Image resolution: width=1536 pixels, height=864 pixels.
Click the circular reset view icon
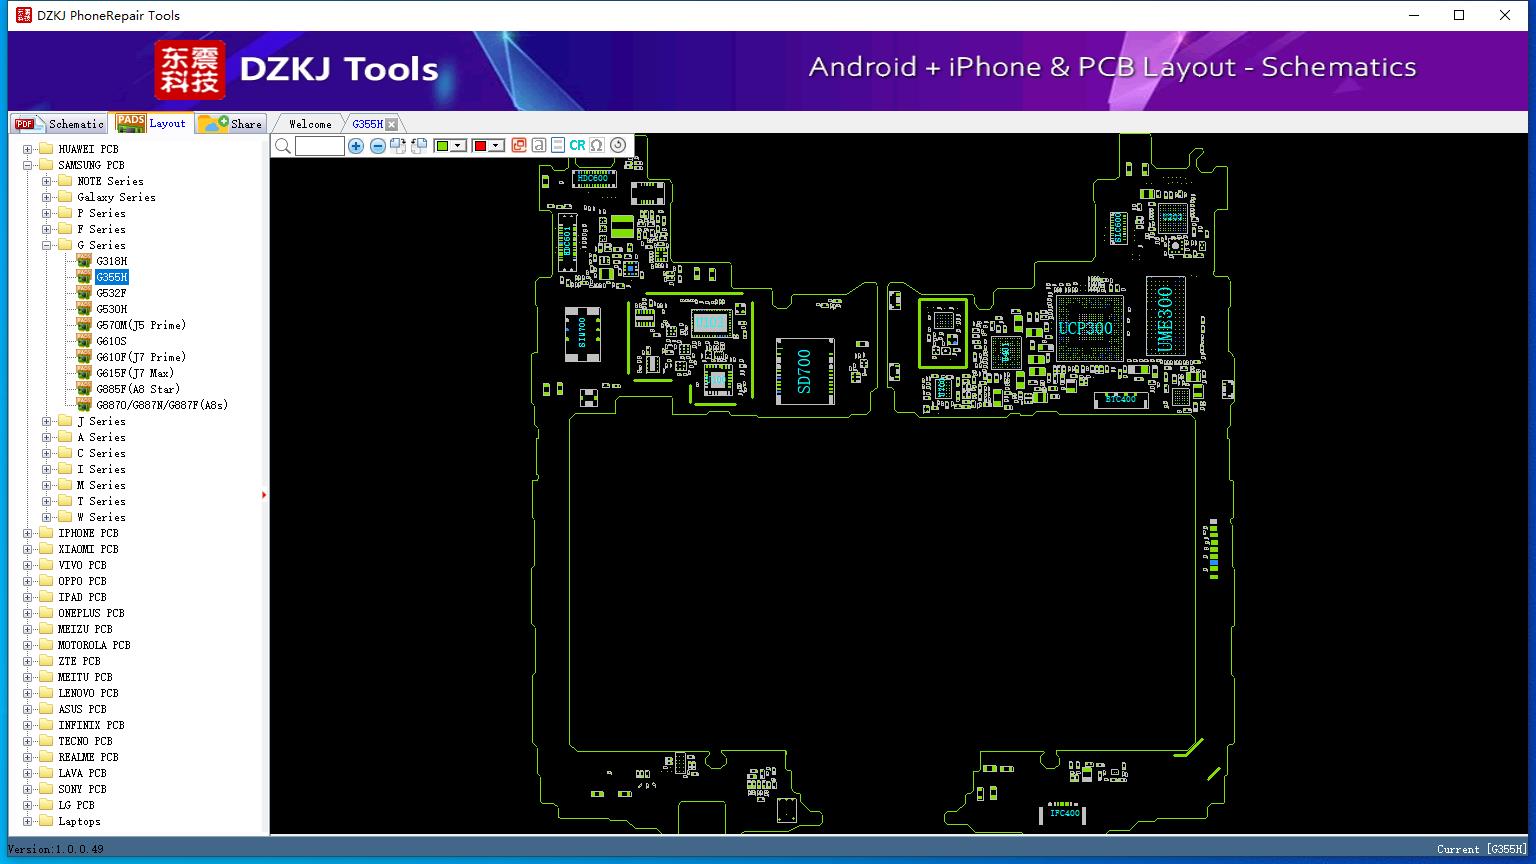tap(618, 146)
